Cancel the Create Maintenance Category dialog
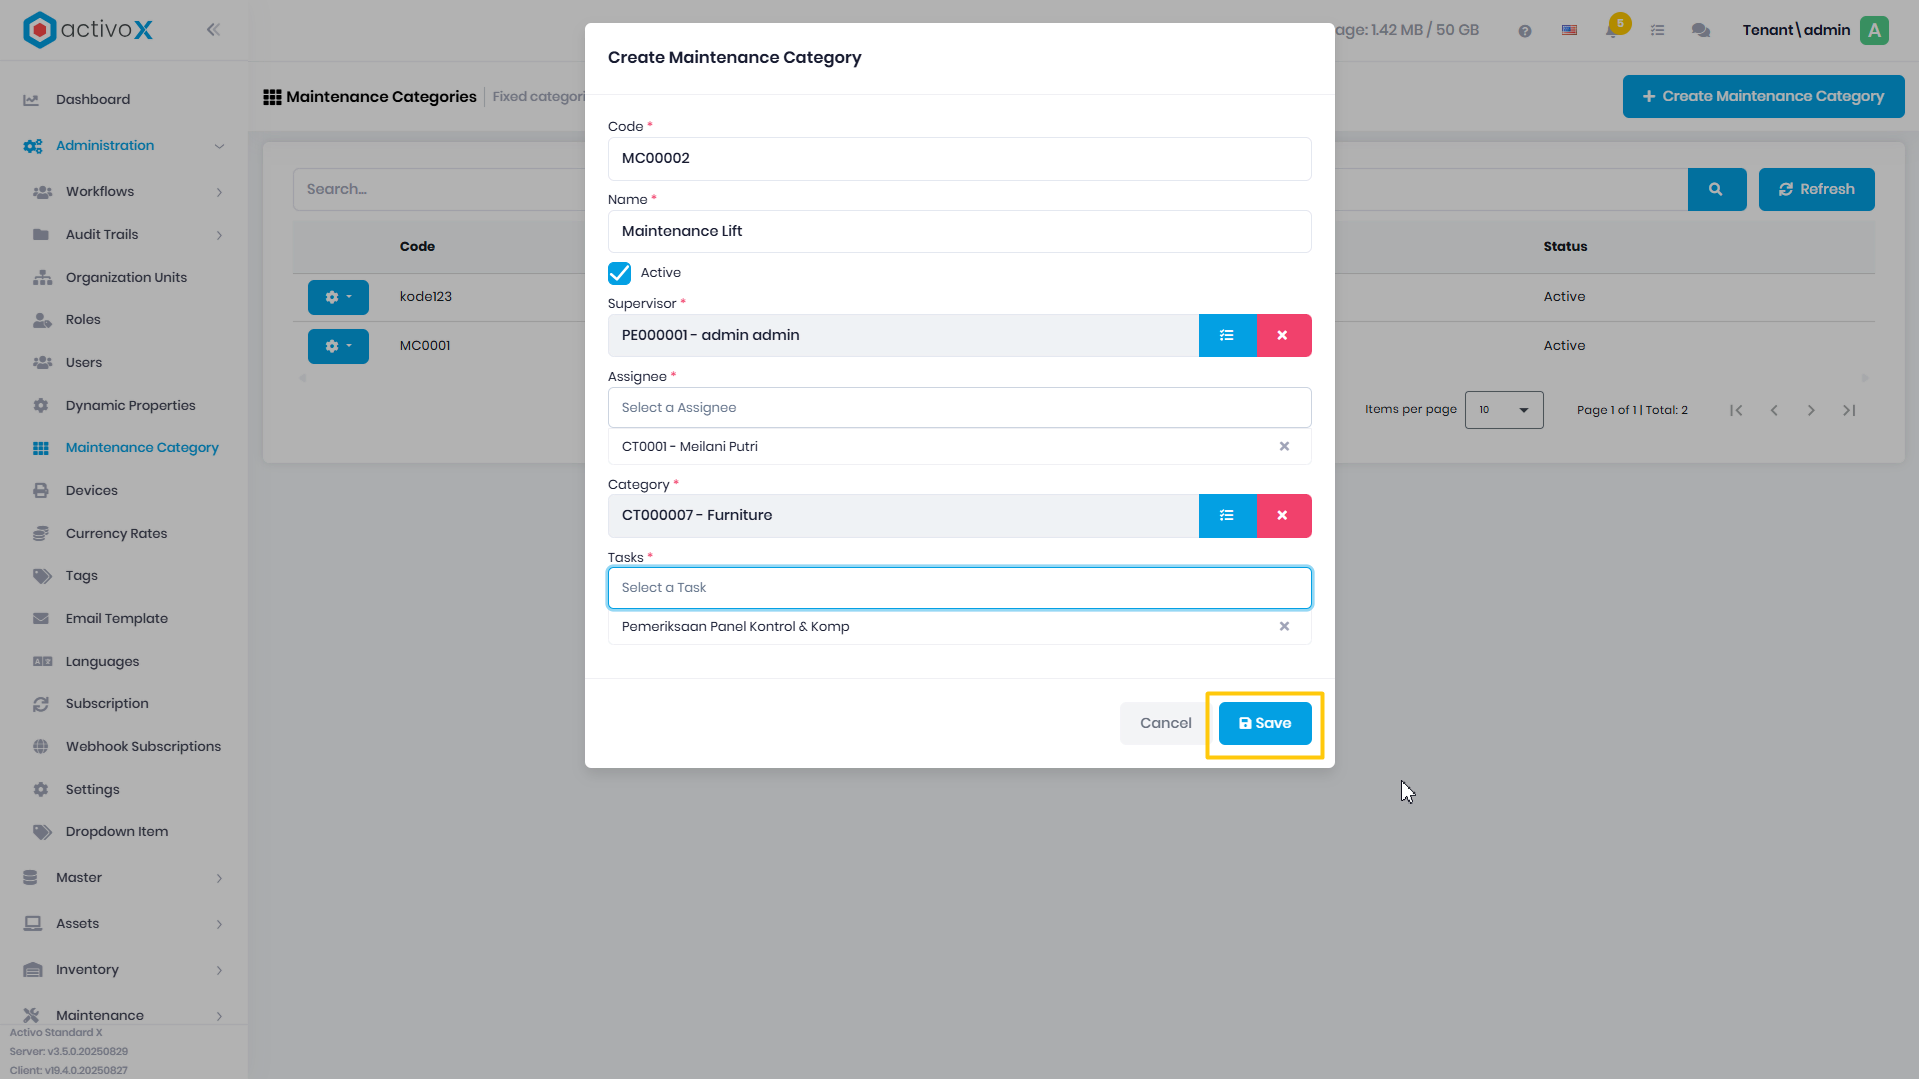Viewport: 1919px width, 1079px height. point(1165,724)
